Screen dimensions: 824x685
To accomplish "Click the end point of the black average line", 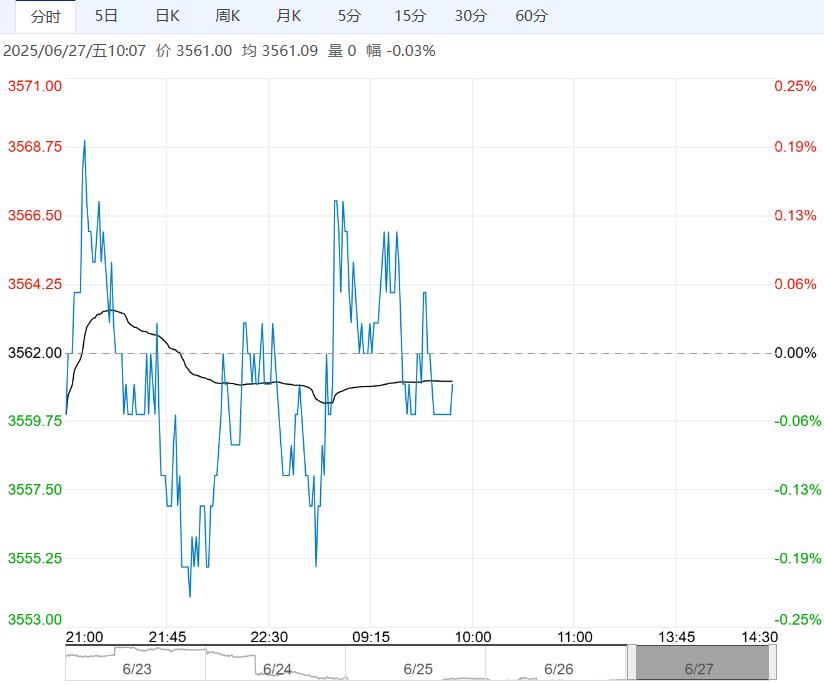I will click(452, 382).
